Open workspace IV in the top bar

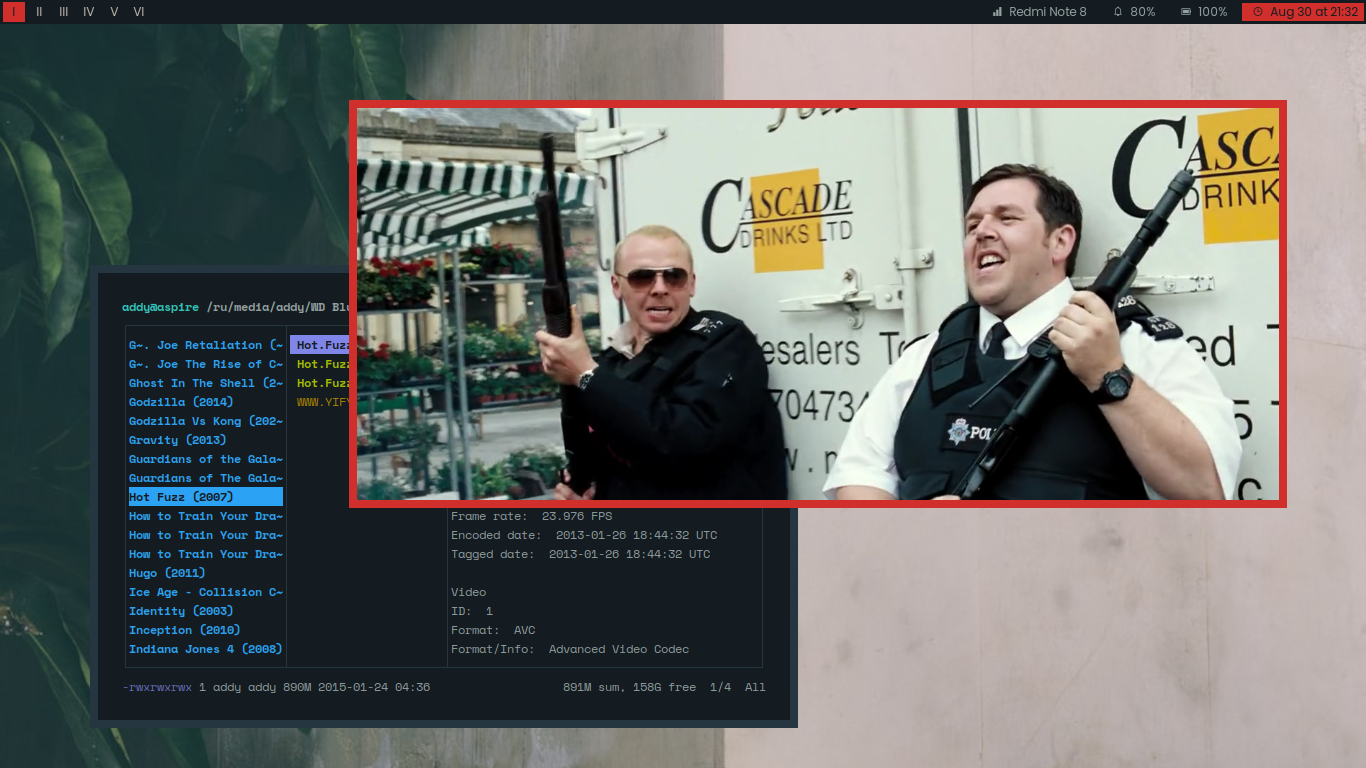tap(89, 12)
